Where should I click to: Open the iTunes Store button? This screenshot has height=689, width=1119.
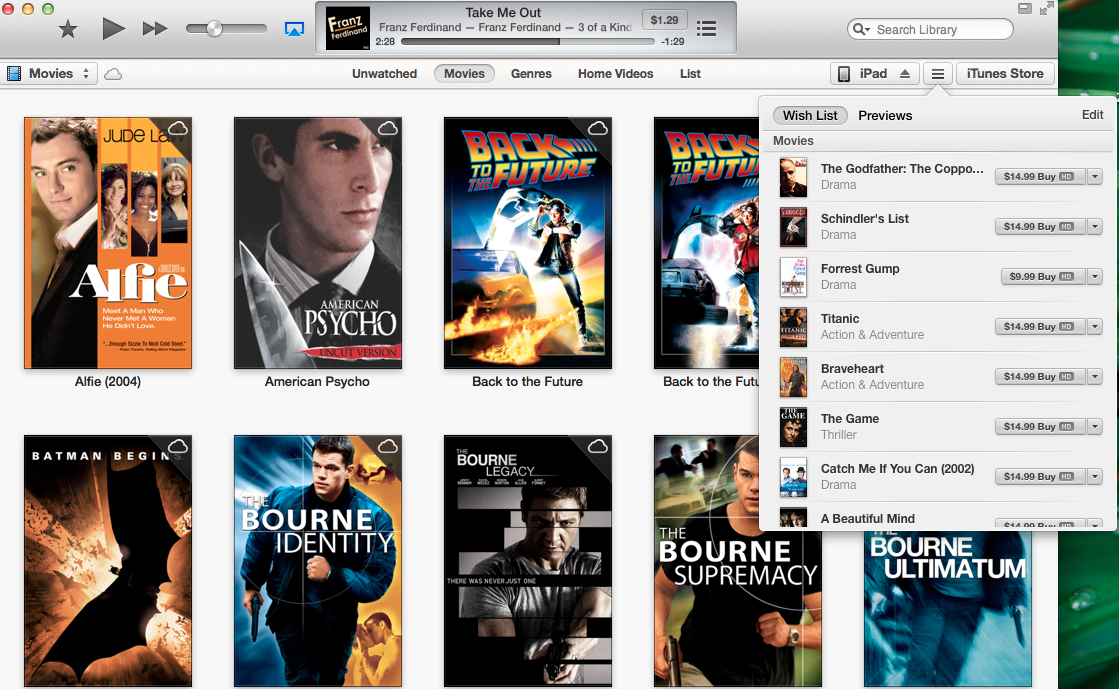point(1004,74)
